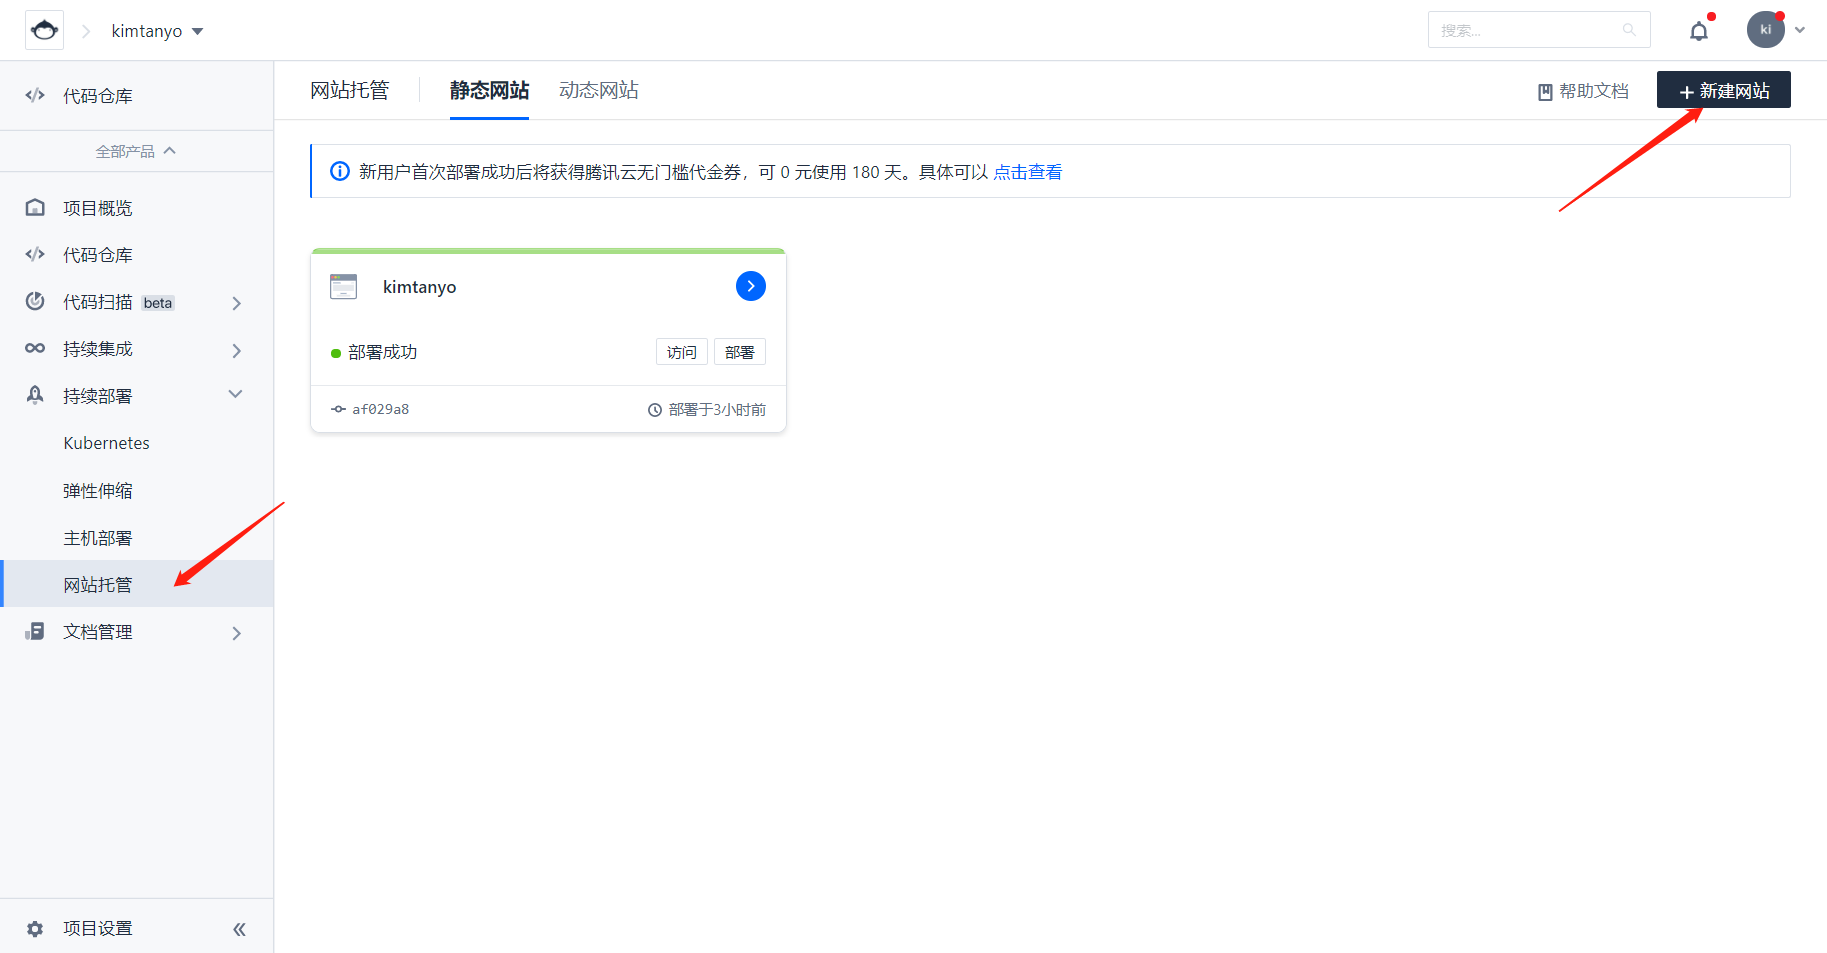
Task: Click the 项目概览 home icon
Action: (35, 208)
